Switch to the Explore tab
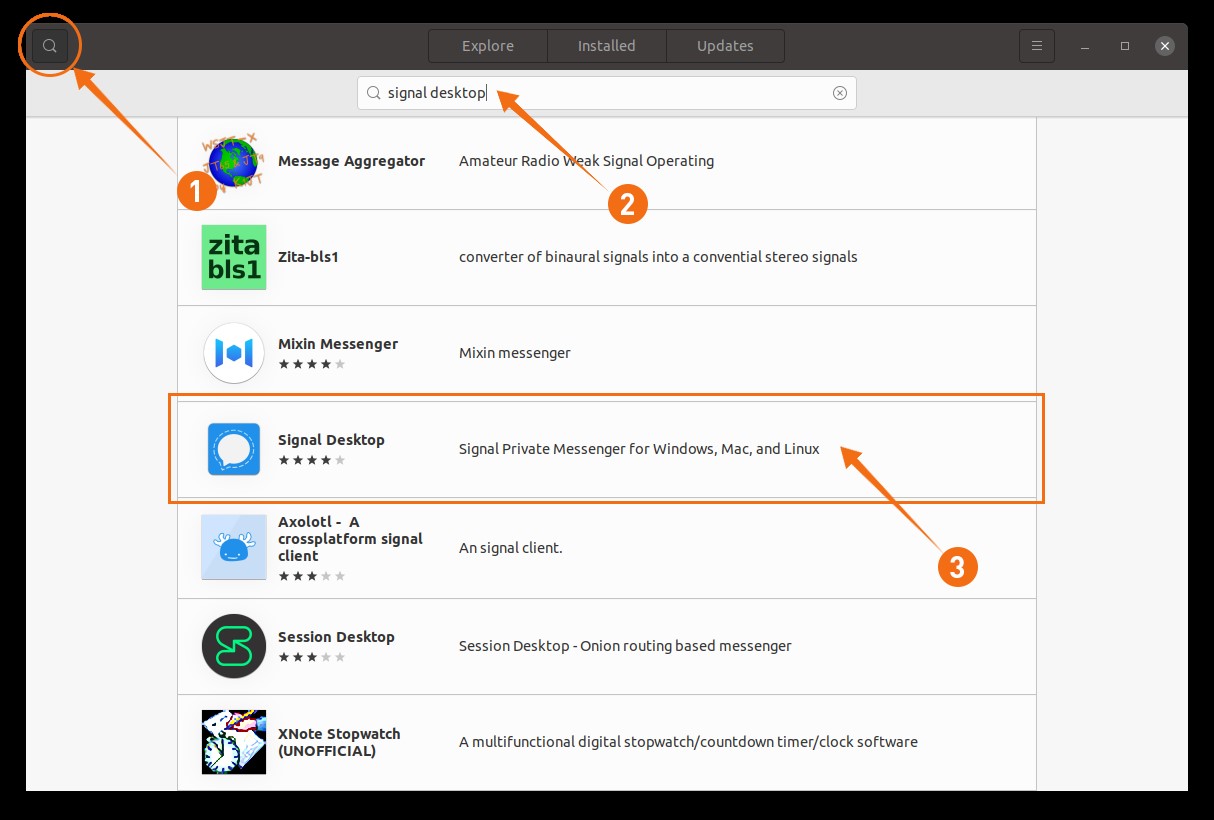 point(488,46)
